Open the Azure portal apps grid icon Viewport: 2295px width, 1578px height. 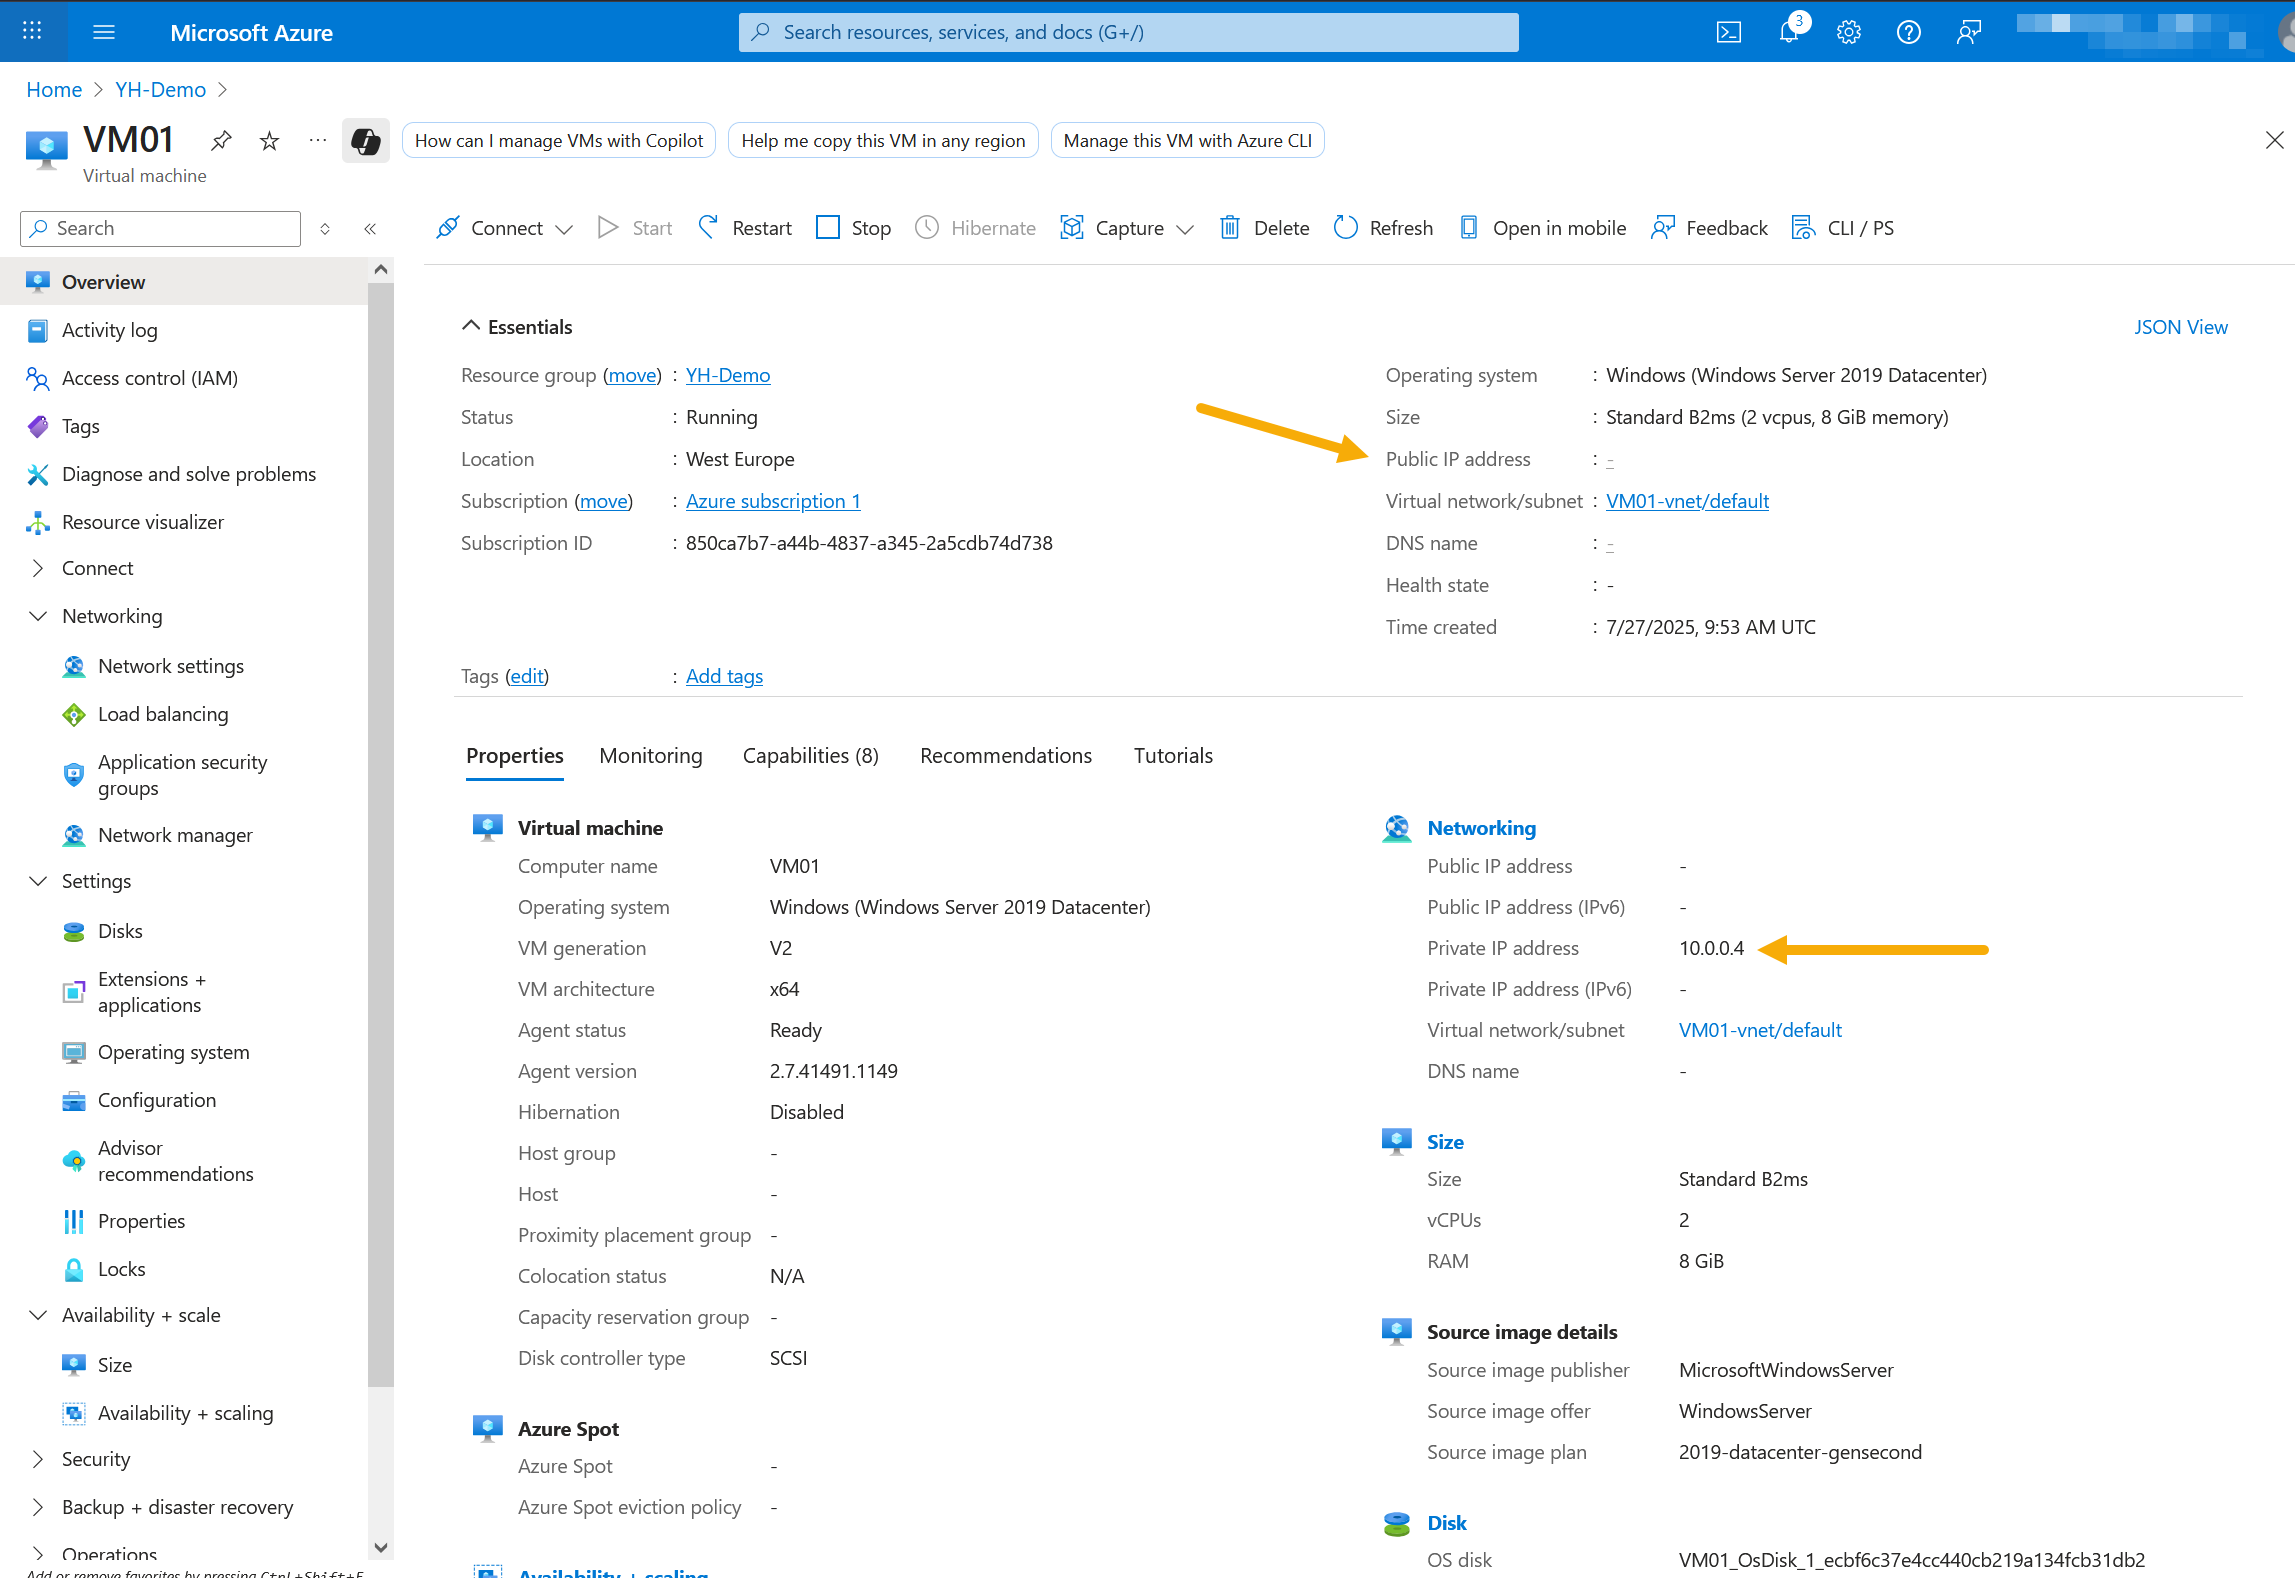click(x=32, y=31)
